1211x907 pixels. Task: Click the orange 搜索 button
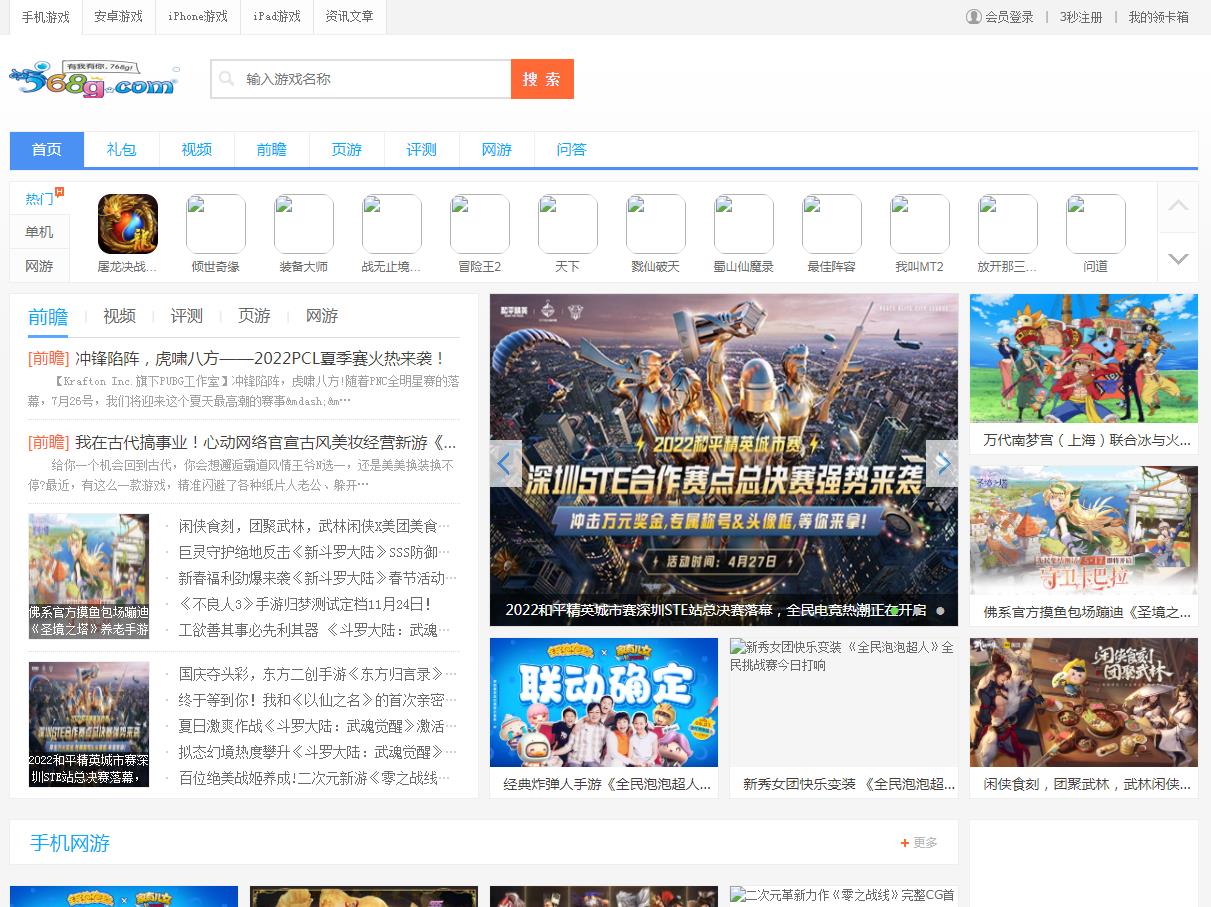(542, 79)
